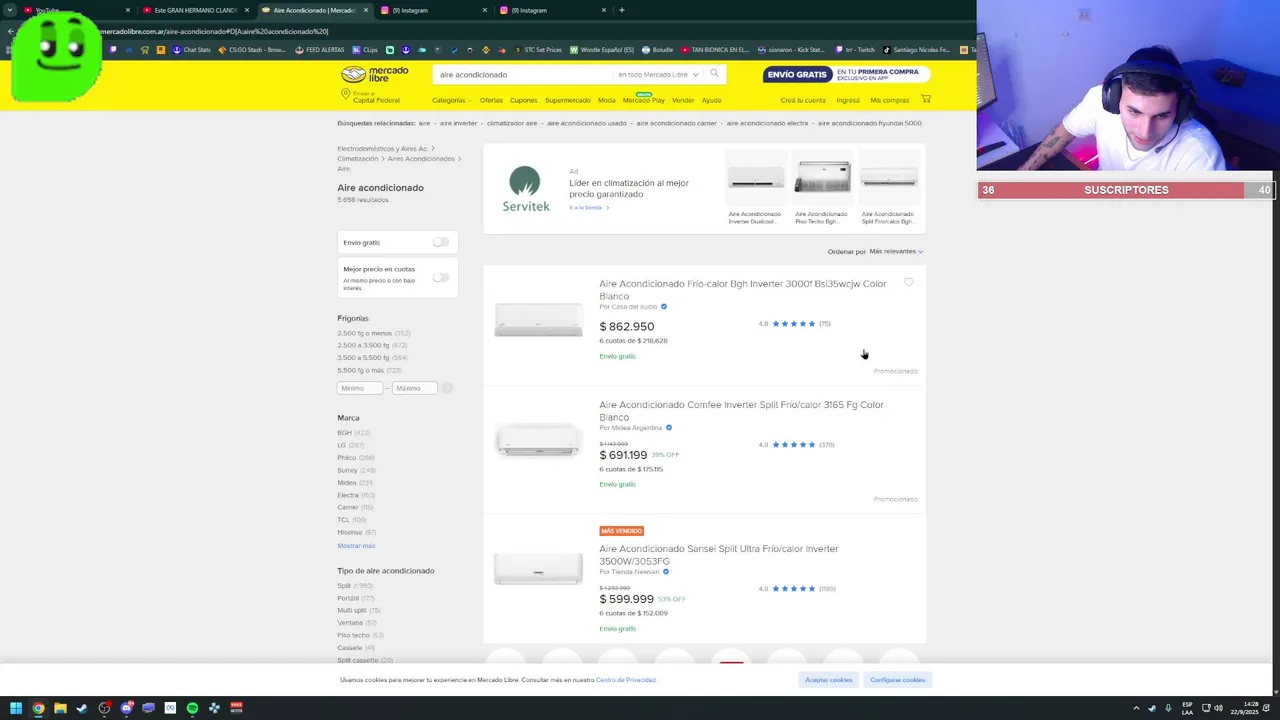Click the Wordle Español bookmark
The height and width of the screenshot is (720, 1280).
[602, 49]
